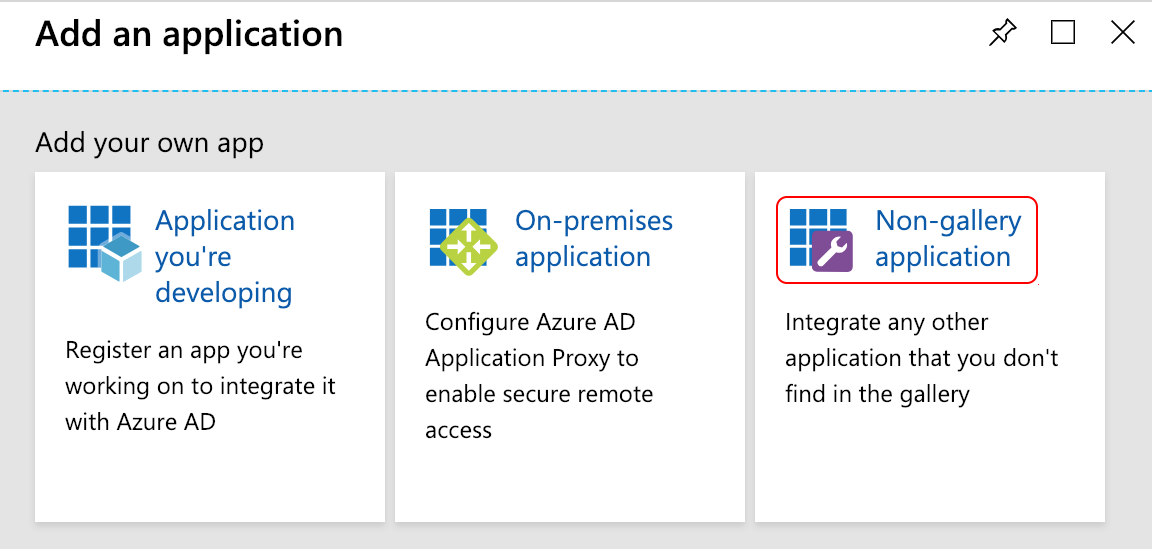Maximize the Add an application blade
The image size is (1152, 549).
click(1062, 33)
